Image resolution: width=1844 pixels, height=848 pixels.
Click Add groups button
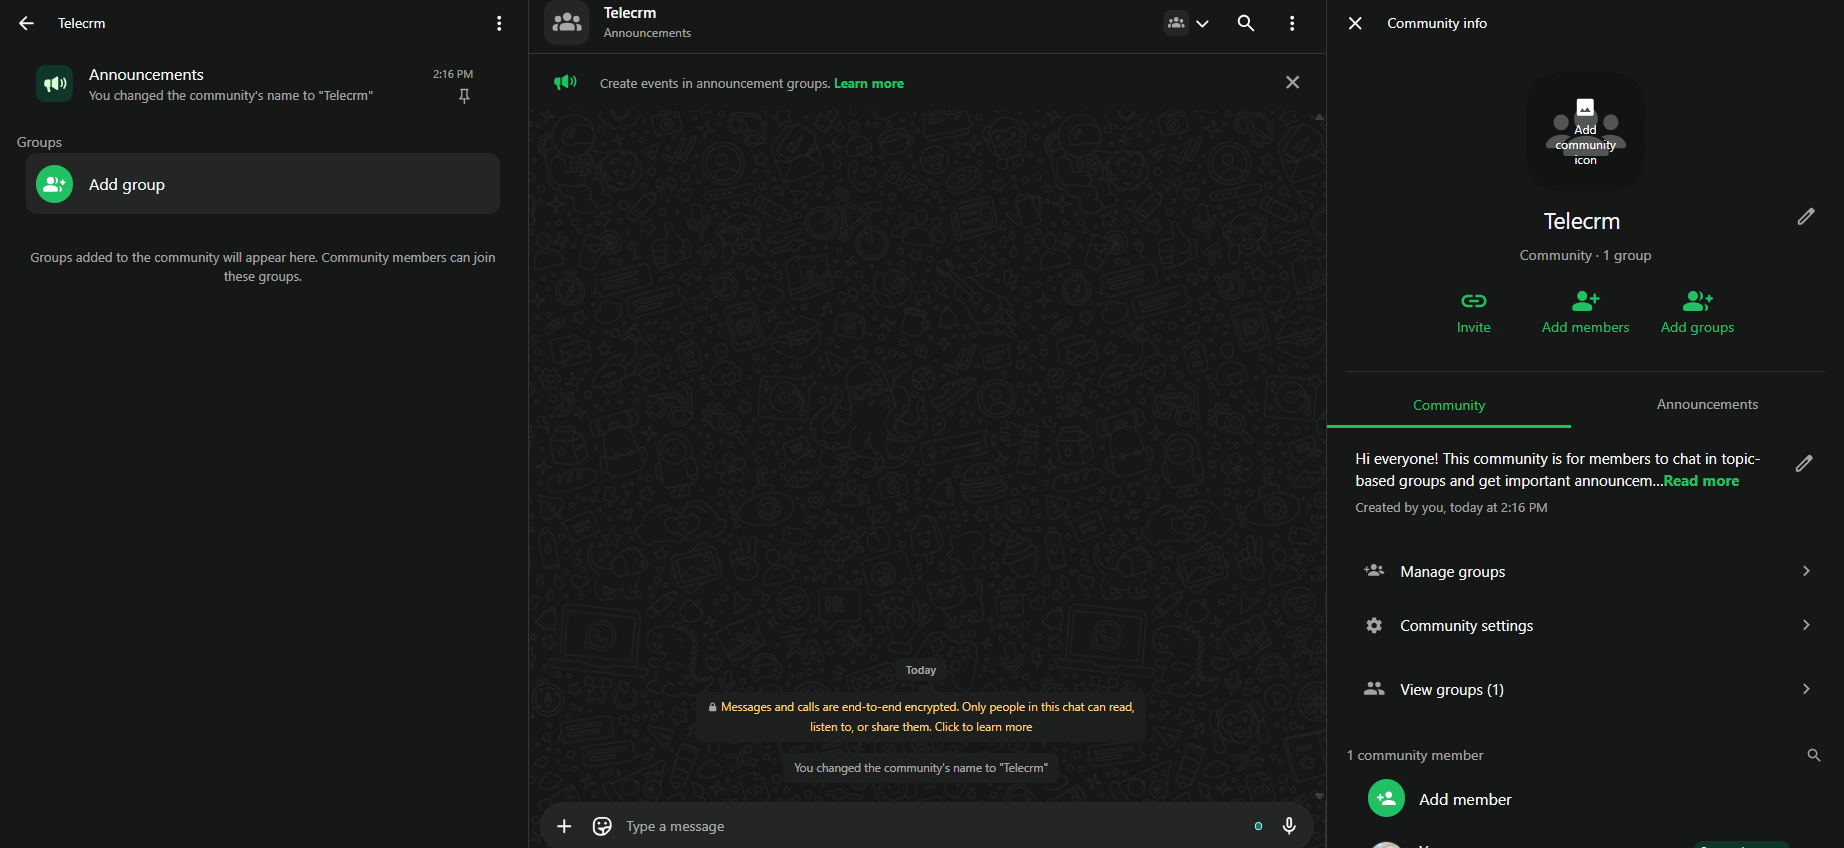(1698, 312)
